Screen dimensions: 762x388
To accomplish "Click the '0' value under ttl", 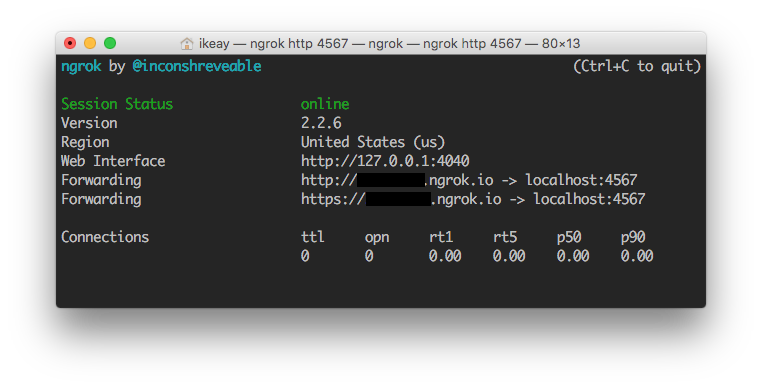I will click(x=305, y=256).
